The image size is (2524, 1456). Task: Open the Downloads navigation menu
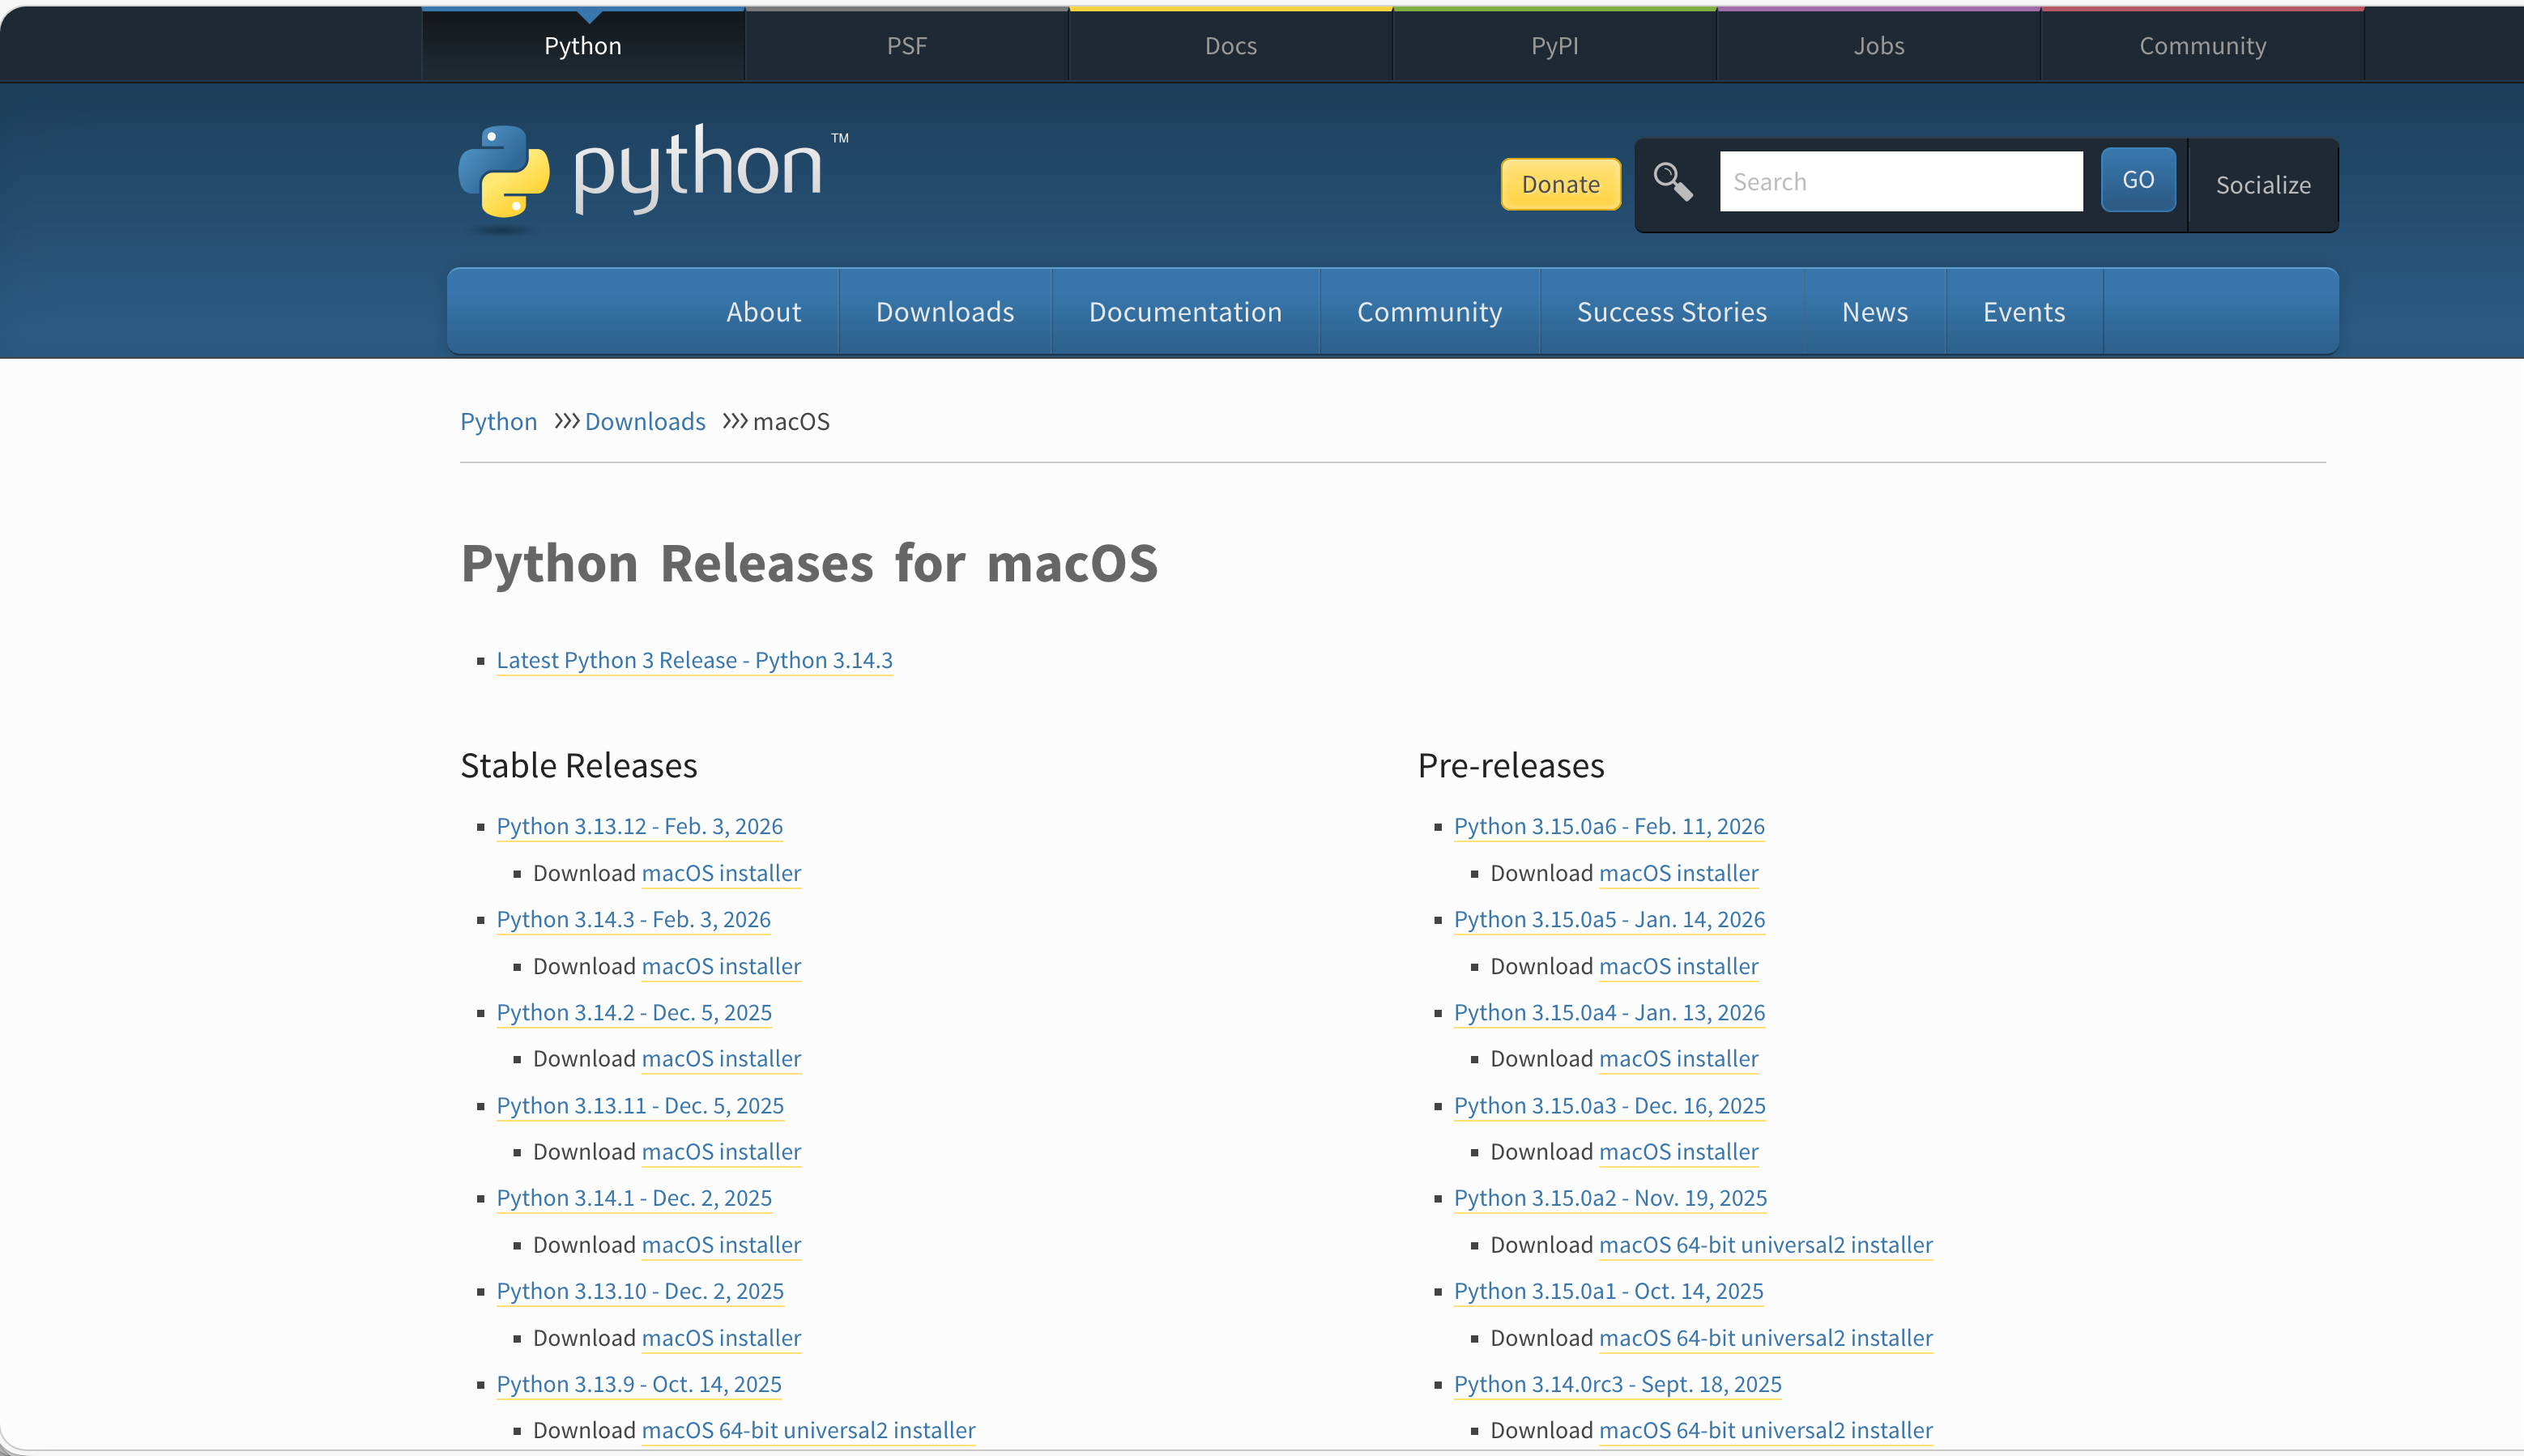click(945, 312)
